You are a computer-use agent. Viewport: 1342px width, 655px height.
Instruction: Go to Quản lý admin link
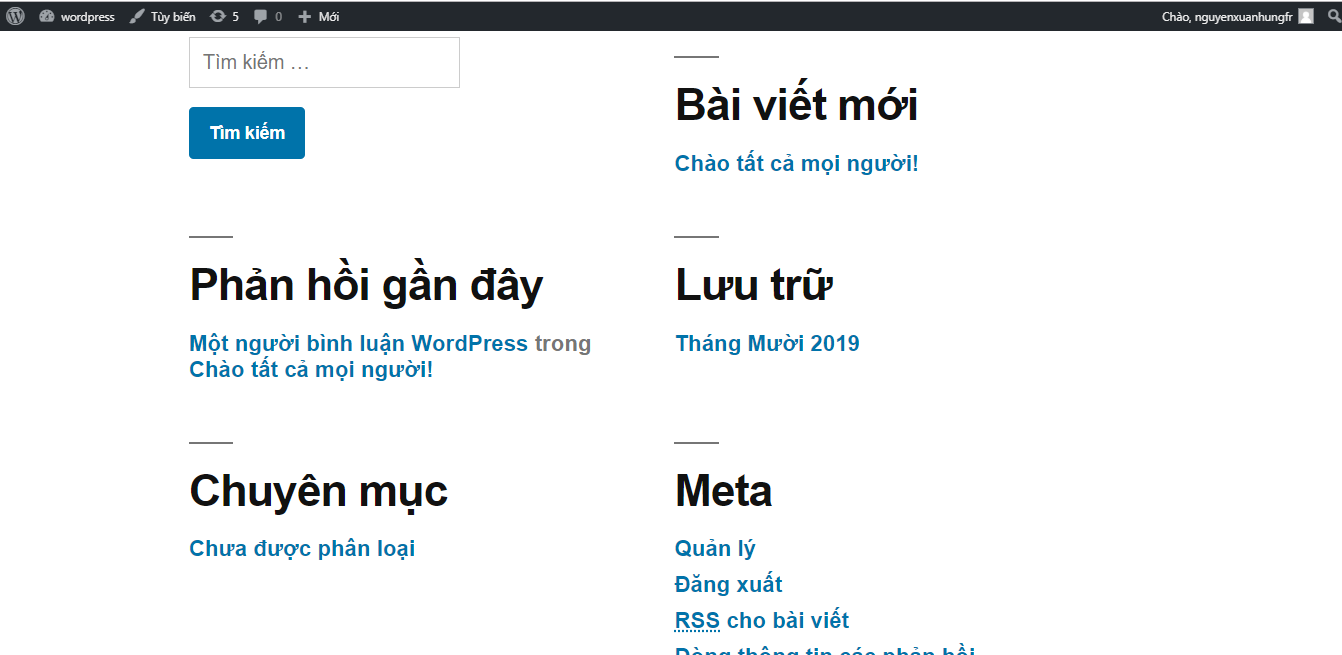tap(715, 548)
